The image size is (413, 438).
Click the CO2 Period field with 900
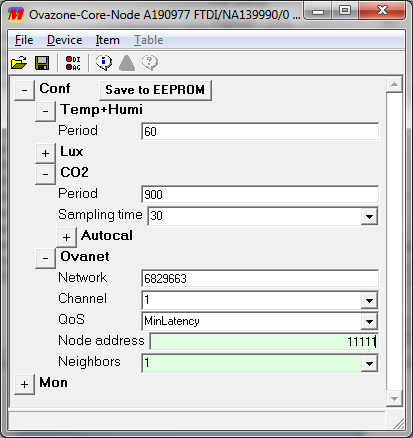[260, 194]
